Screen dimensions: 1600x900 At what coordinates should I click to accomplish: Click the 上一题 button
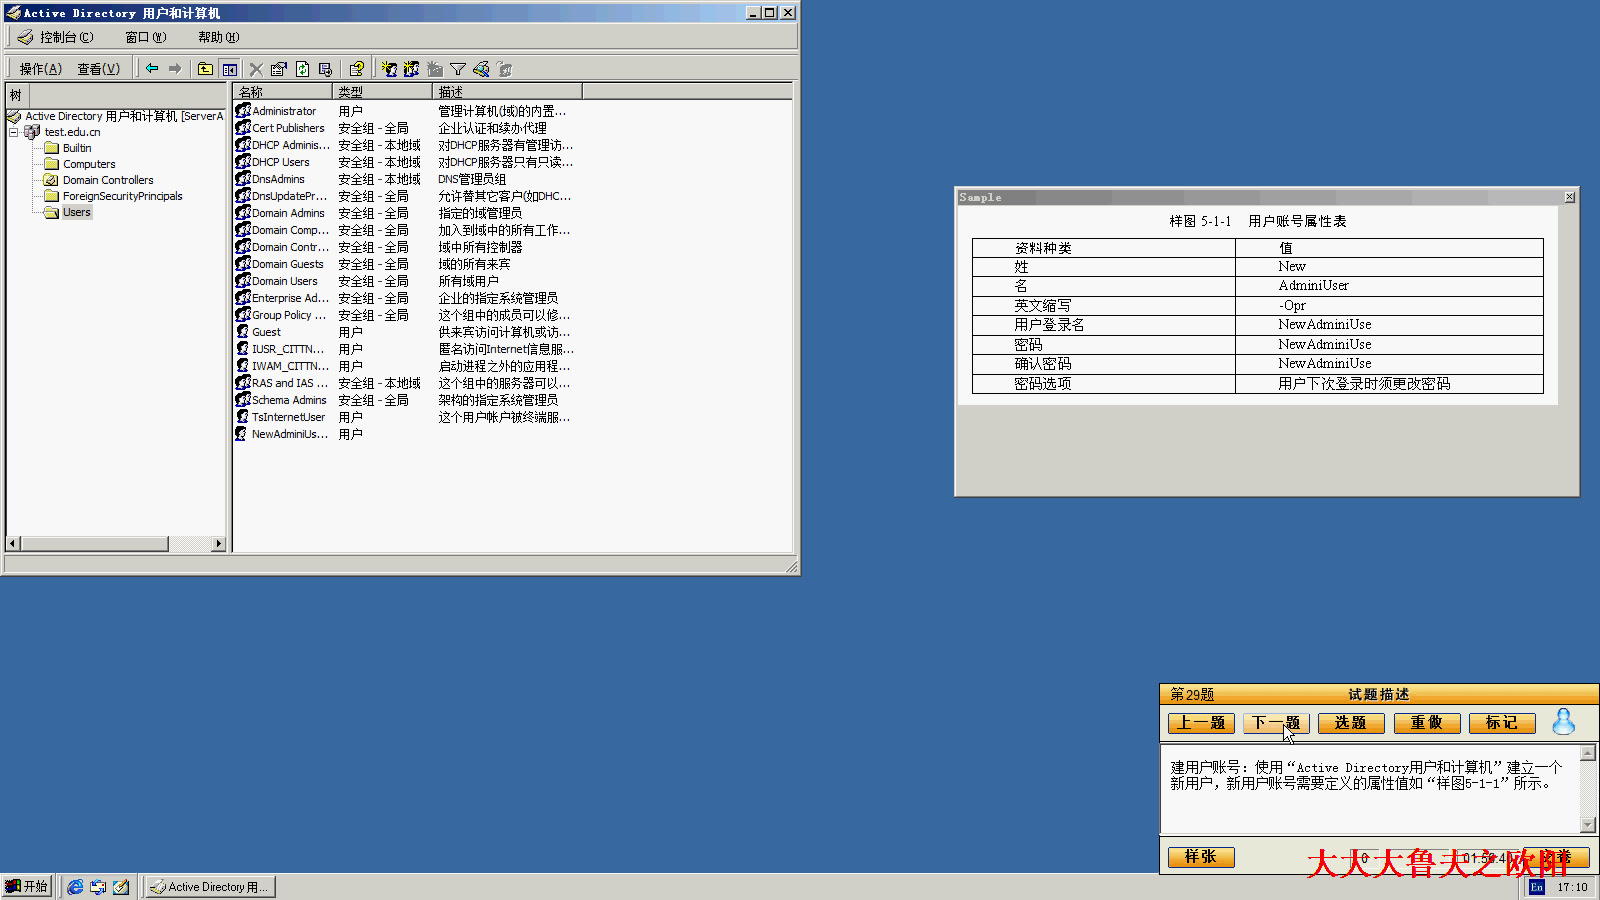(1201, 723)
